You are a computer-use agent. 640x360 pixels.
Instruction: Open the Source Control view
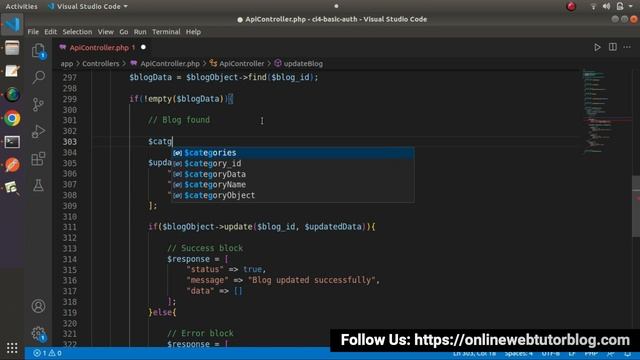(x=38, y=104)
